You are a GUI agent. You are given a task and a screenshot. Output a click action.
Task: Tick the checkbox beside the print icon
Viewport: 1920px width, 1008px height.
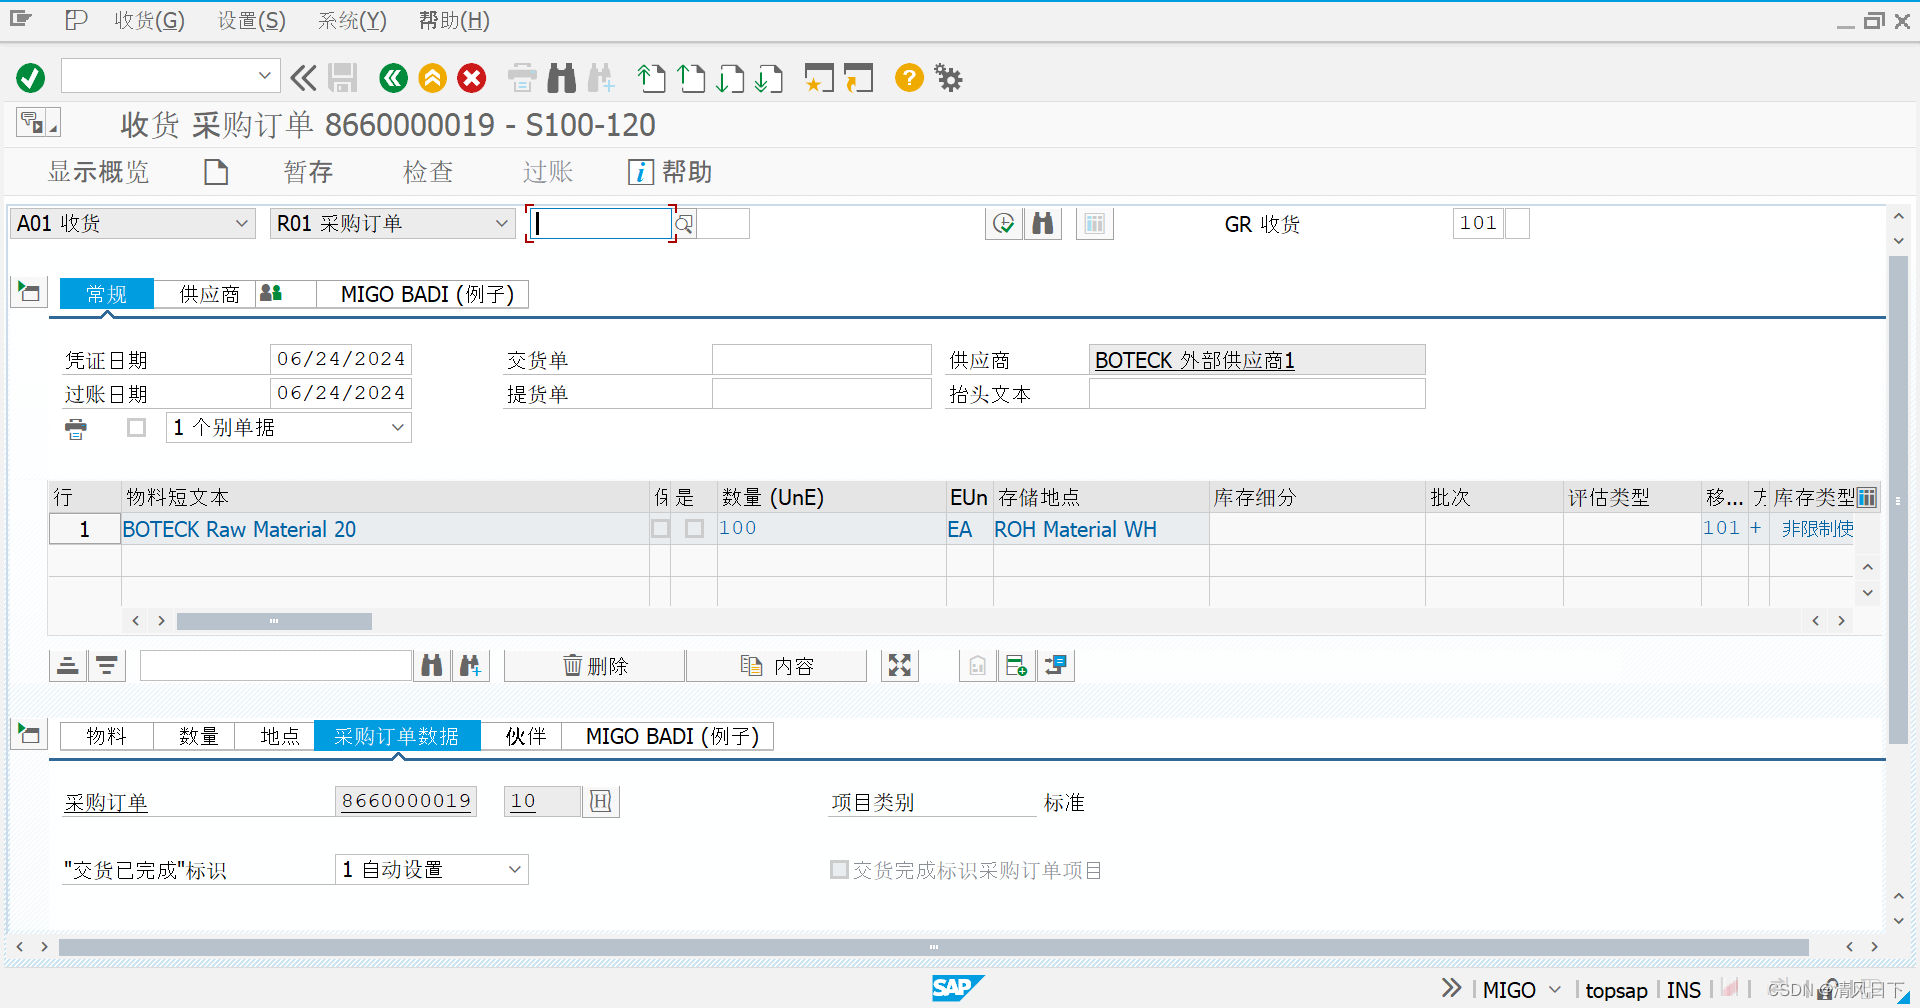pos(137,428)
